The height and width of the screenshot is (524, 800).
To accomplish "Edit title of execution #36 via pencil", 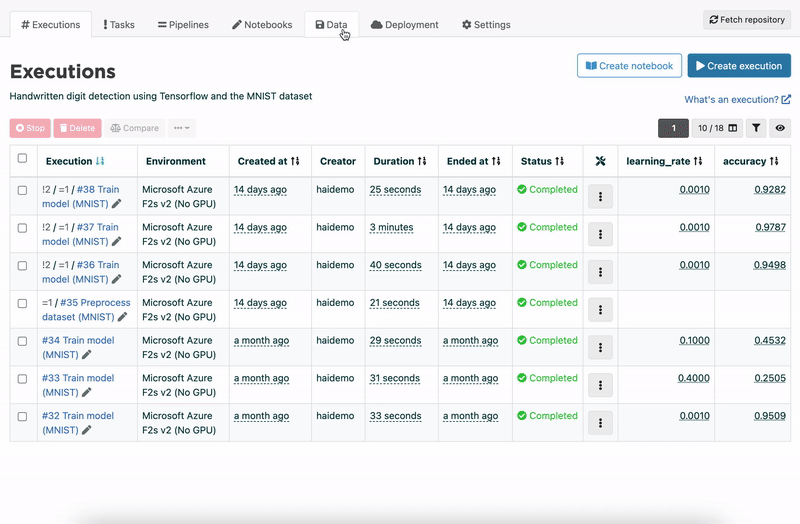I will 117,279.
